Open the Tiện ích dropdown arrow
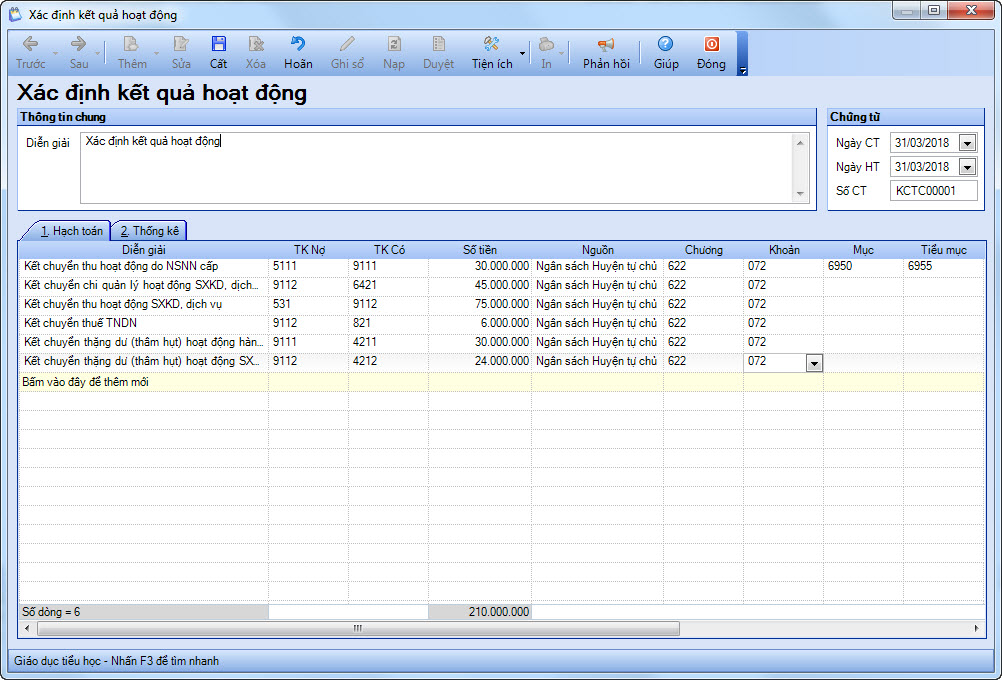This screenshot has width=1002, height=680. pyautogui.click(x=522, y=54)
